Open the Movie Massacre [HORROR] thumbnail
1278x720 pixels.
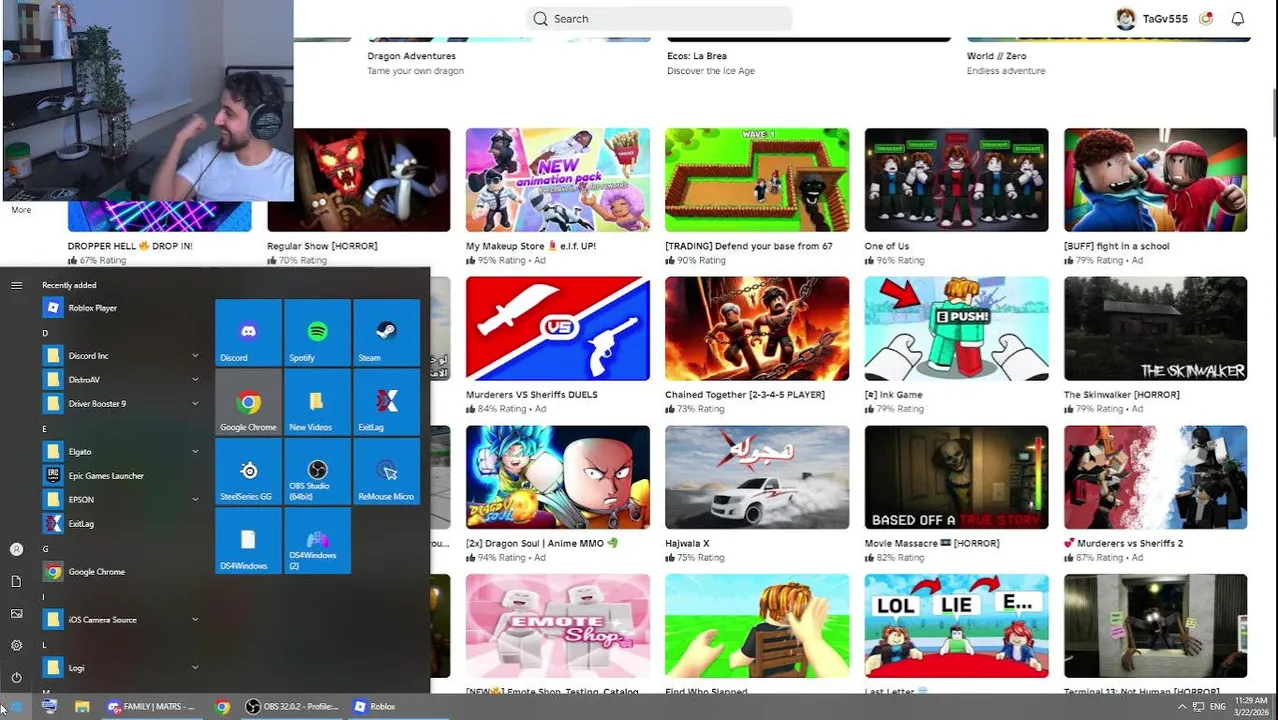[957, 478]
